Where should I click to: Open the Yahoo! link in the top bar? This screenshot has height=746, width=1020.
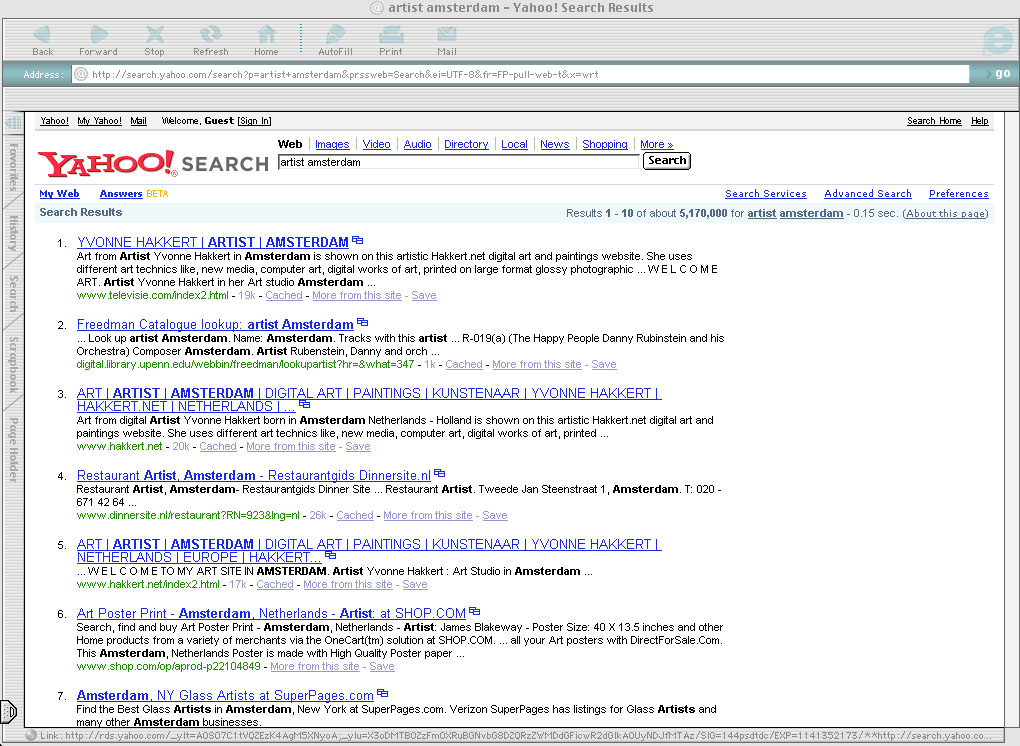tap(54, 121)
